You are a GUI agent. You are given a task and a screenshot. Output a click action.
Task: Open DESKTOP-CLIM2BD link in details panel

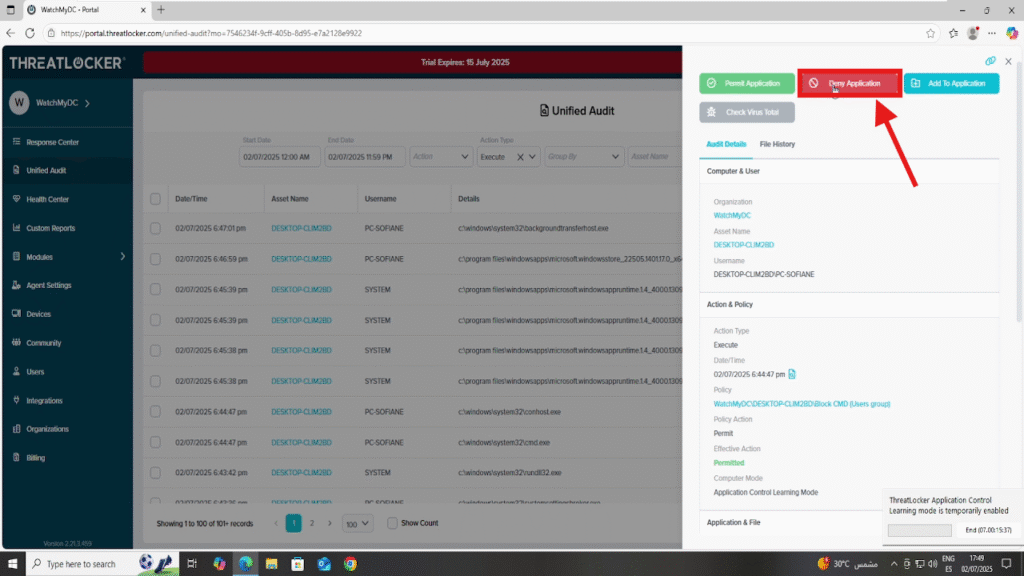pyautogui.click(x=743, y=245)
